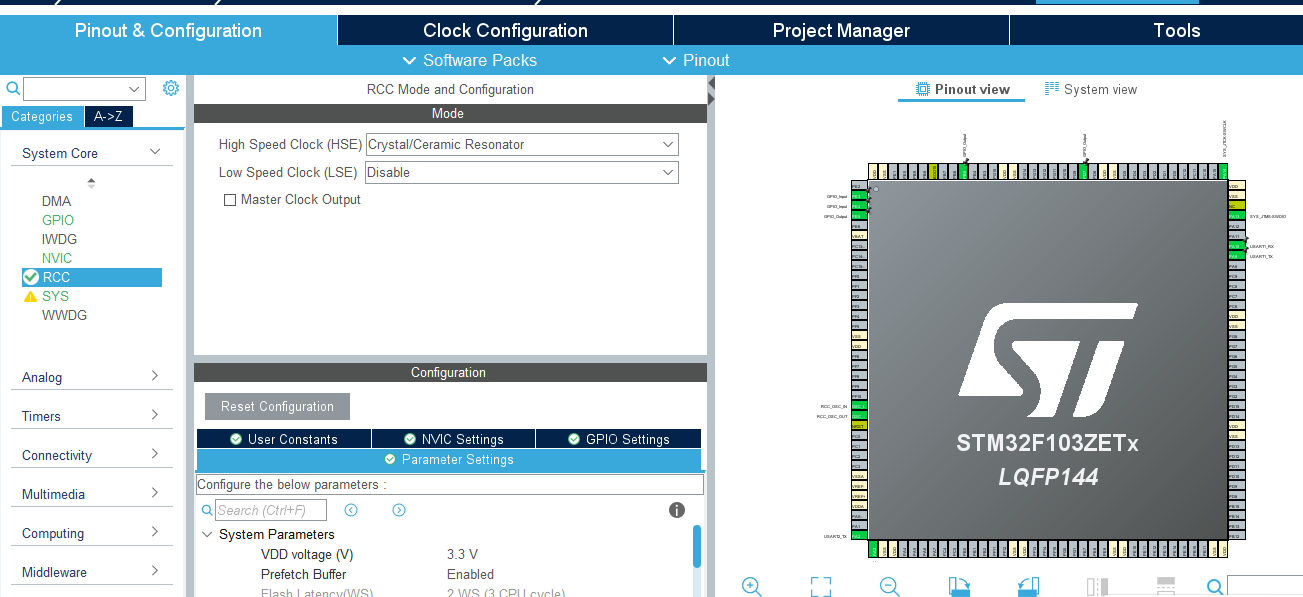Click the Prefetch Buffer Enabled value
Viewport: 1303px width, 597px height.
[x=470, y=574]
